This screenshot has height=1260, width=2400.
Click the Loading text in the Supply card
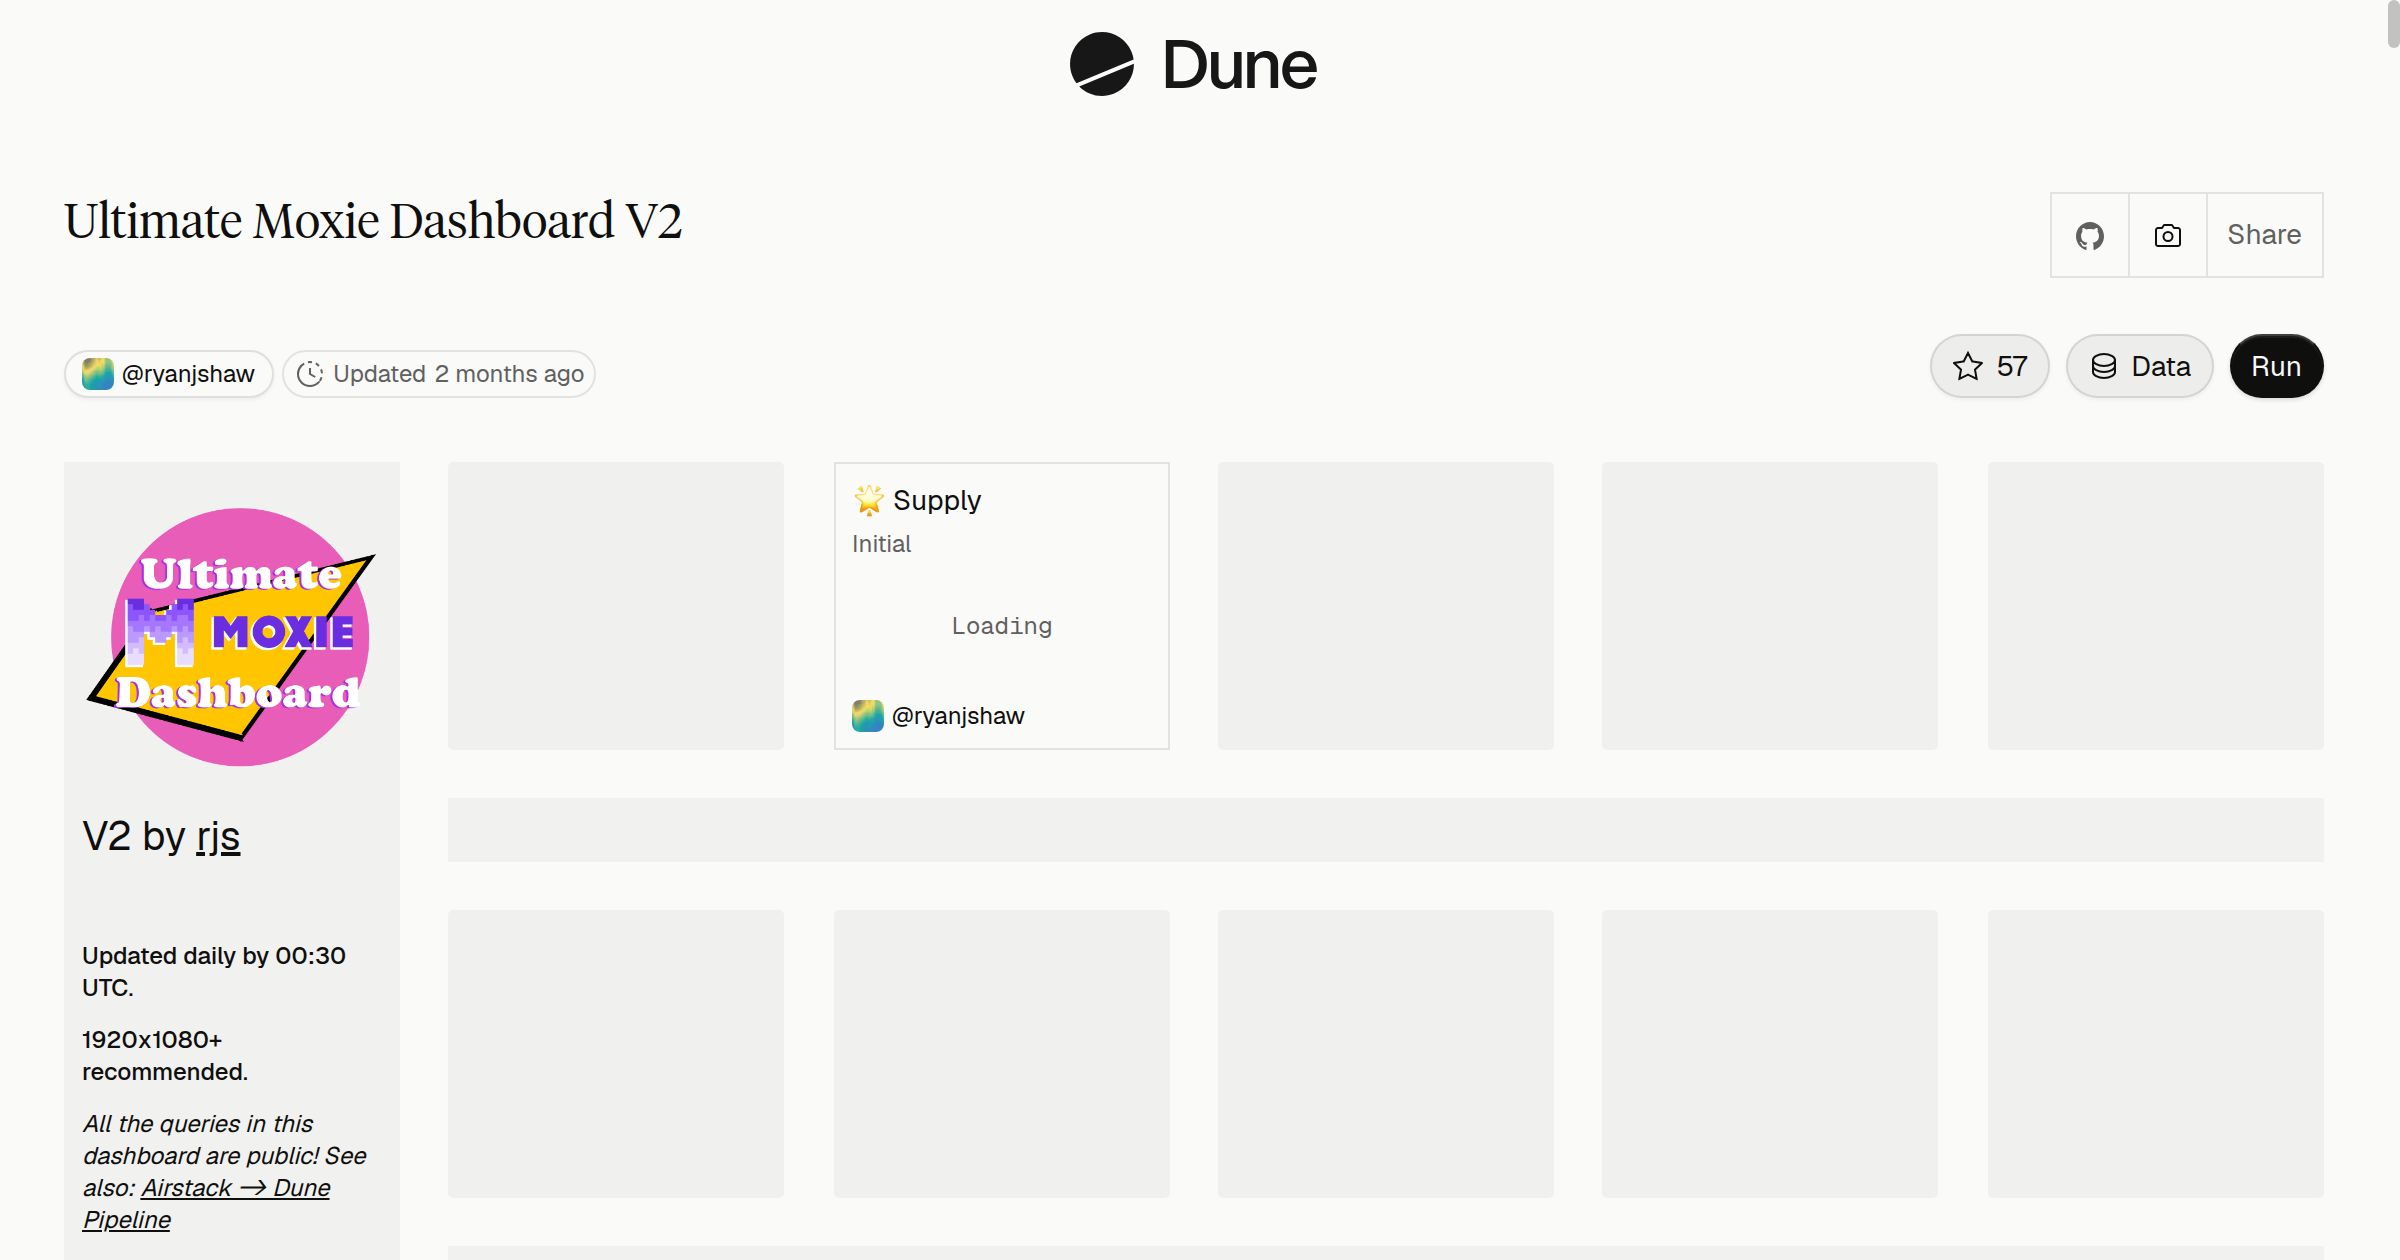pos(1001,626)
